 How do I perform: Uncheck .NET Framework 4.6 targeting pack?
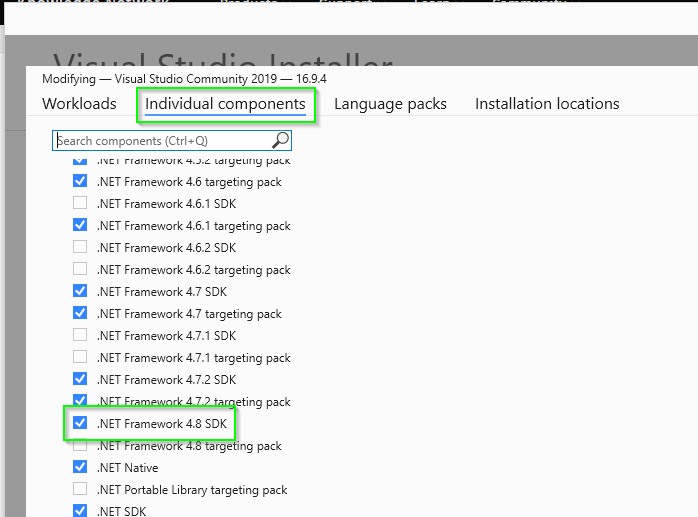[x=80, y=181]
